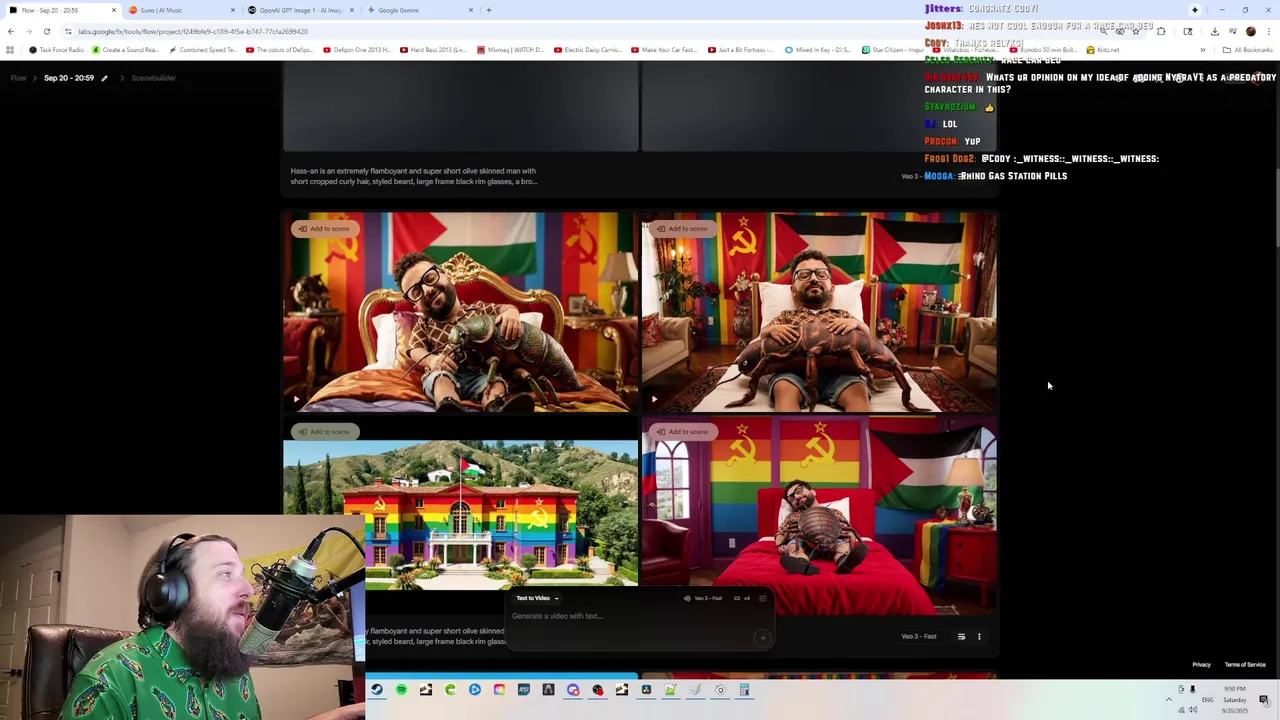
Task: Add the rainbow mansion video to scene
Action: 323,432
